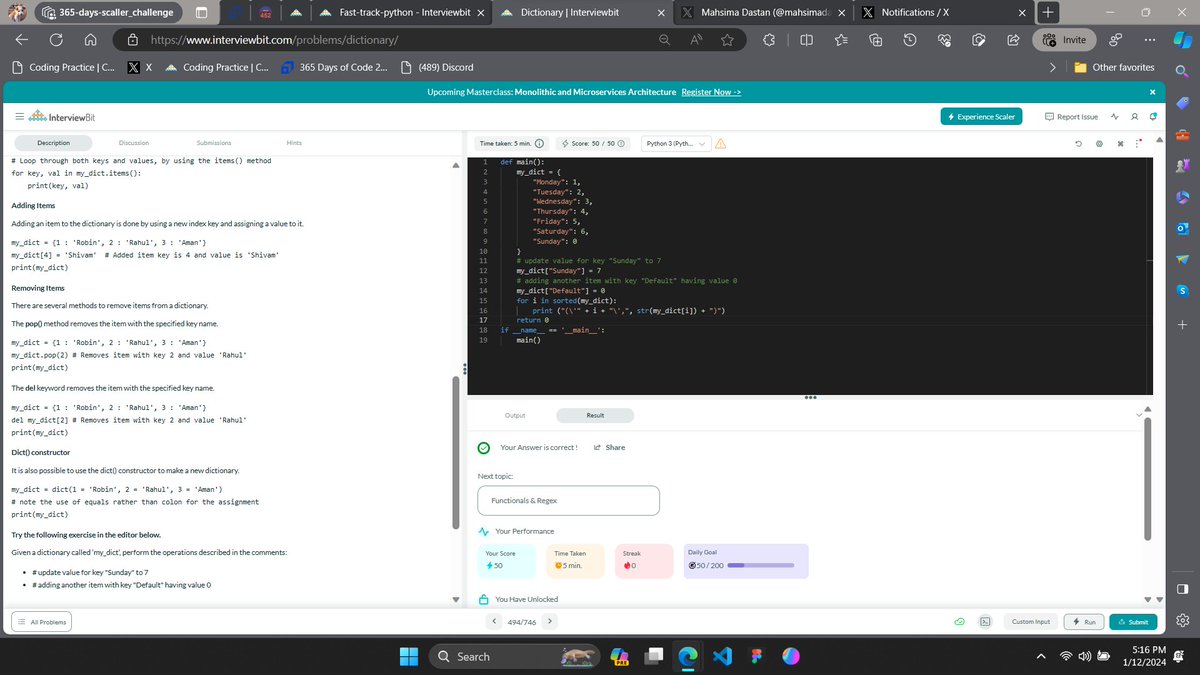Refresh the browser page
1200x675 pixels.
click(x=57, y=40)
